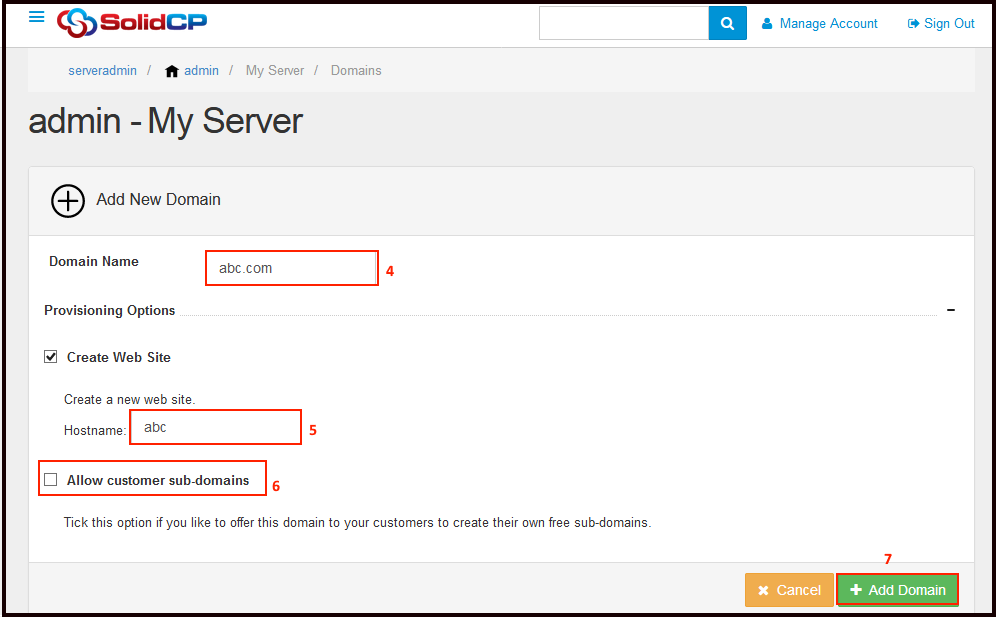Click the green Add Domain button
The height and width of the screenshot is (617, 996).
[897, 590]
